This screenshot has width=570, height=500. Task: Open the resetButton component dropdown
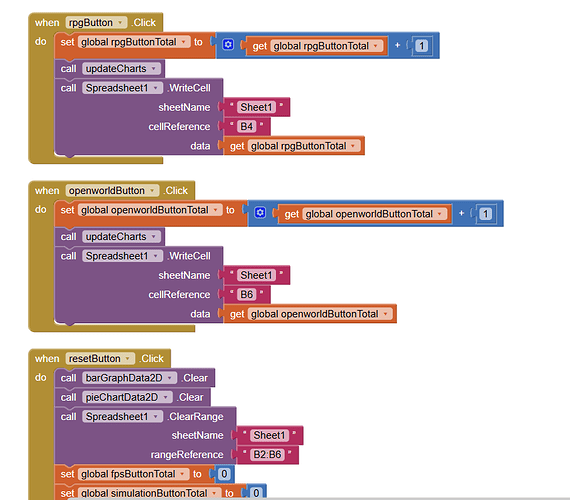pyautogui.click(x=128, y=359)
